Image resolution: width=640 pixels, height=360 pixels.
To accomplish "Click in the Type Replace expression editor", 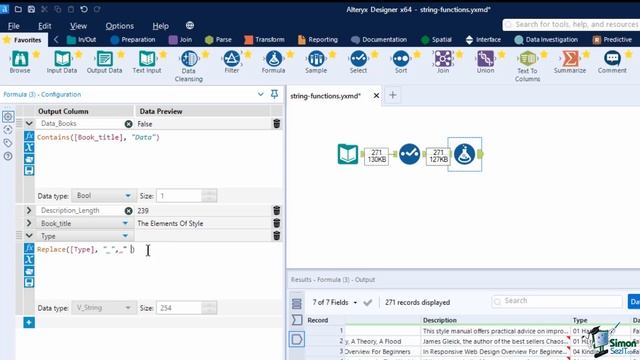I will click(x=159, y=271).
